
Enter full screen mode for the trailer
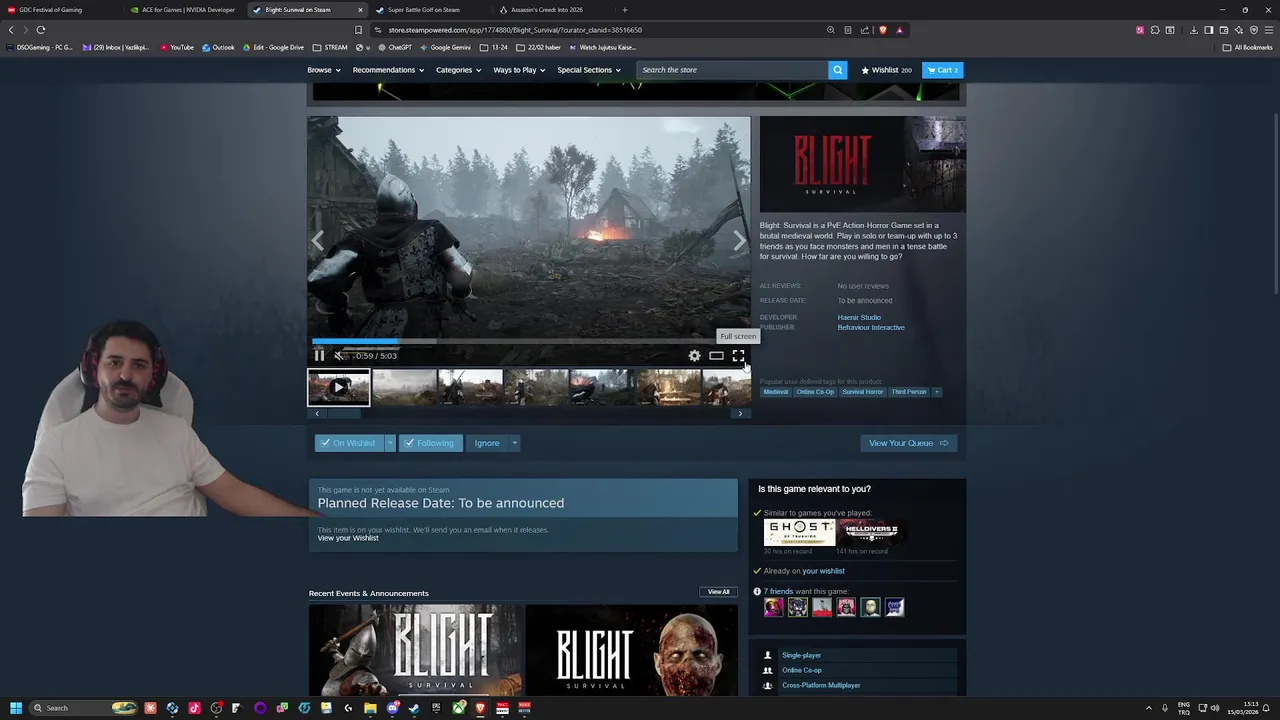tap(738, 355)
